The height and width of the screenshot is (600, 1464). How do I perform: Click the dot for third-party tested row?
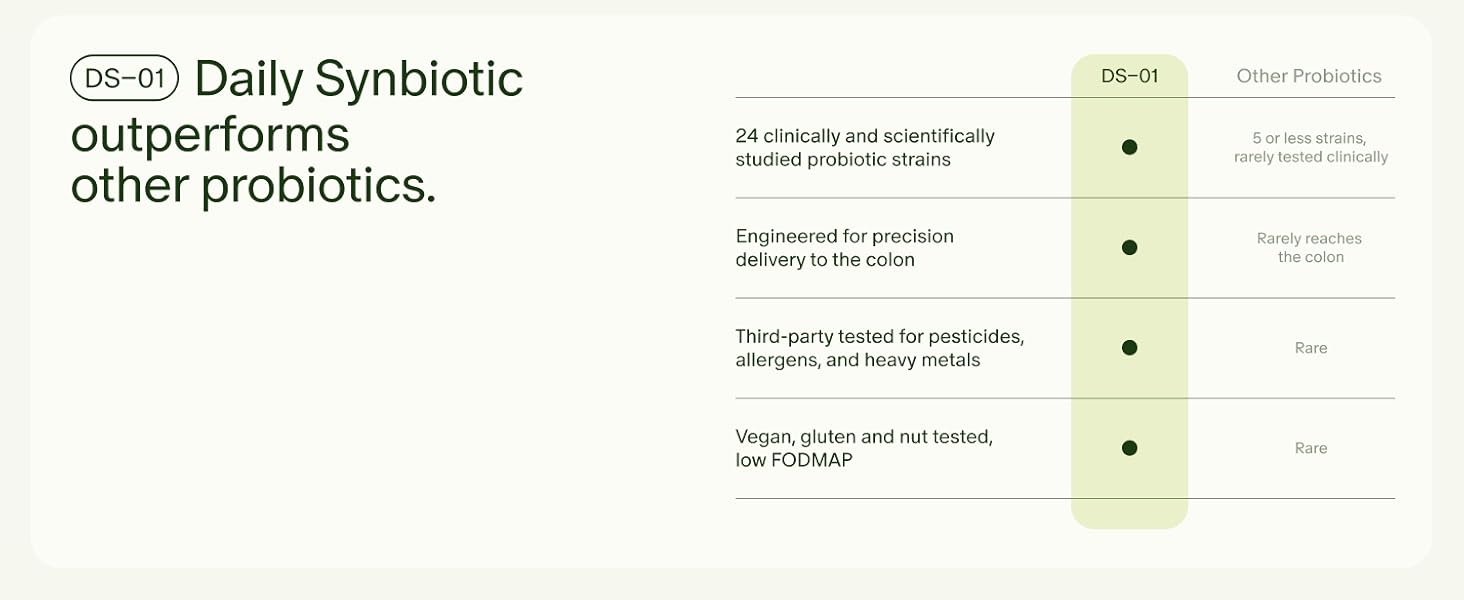[1129, 348]
